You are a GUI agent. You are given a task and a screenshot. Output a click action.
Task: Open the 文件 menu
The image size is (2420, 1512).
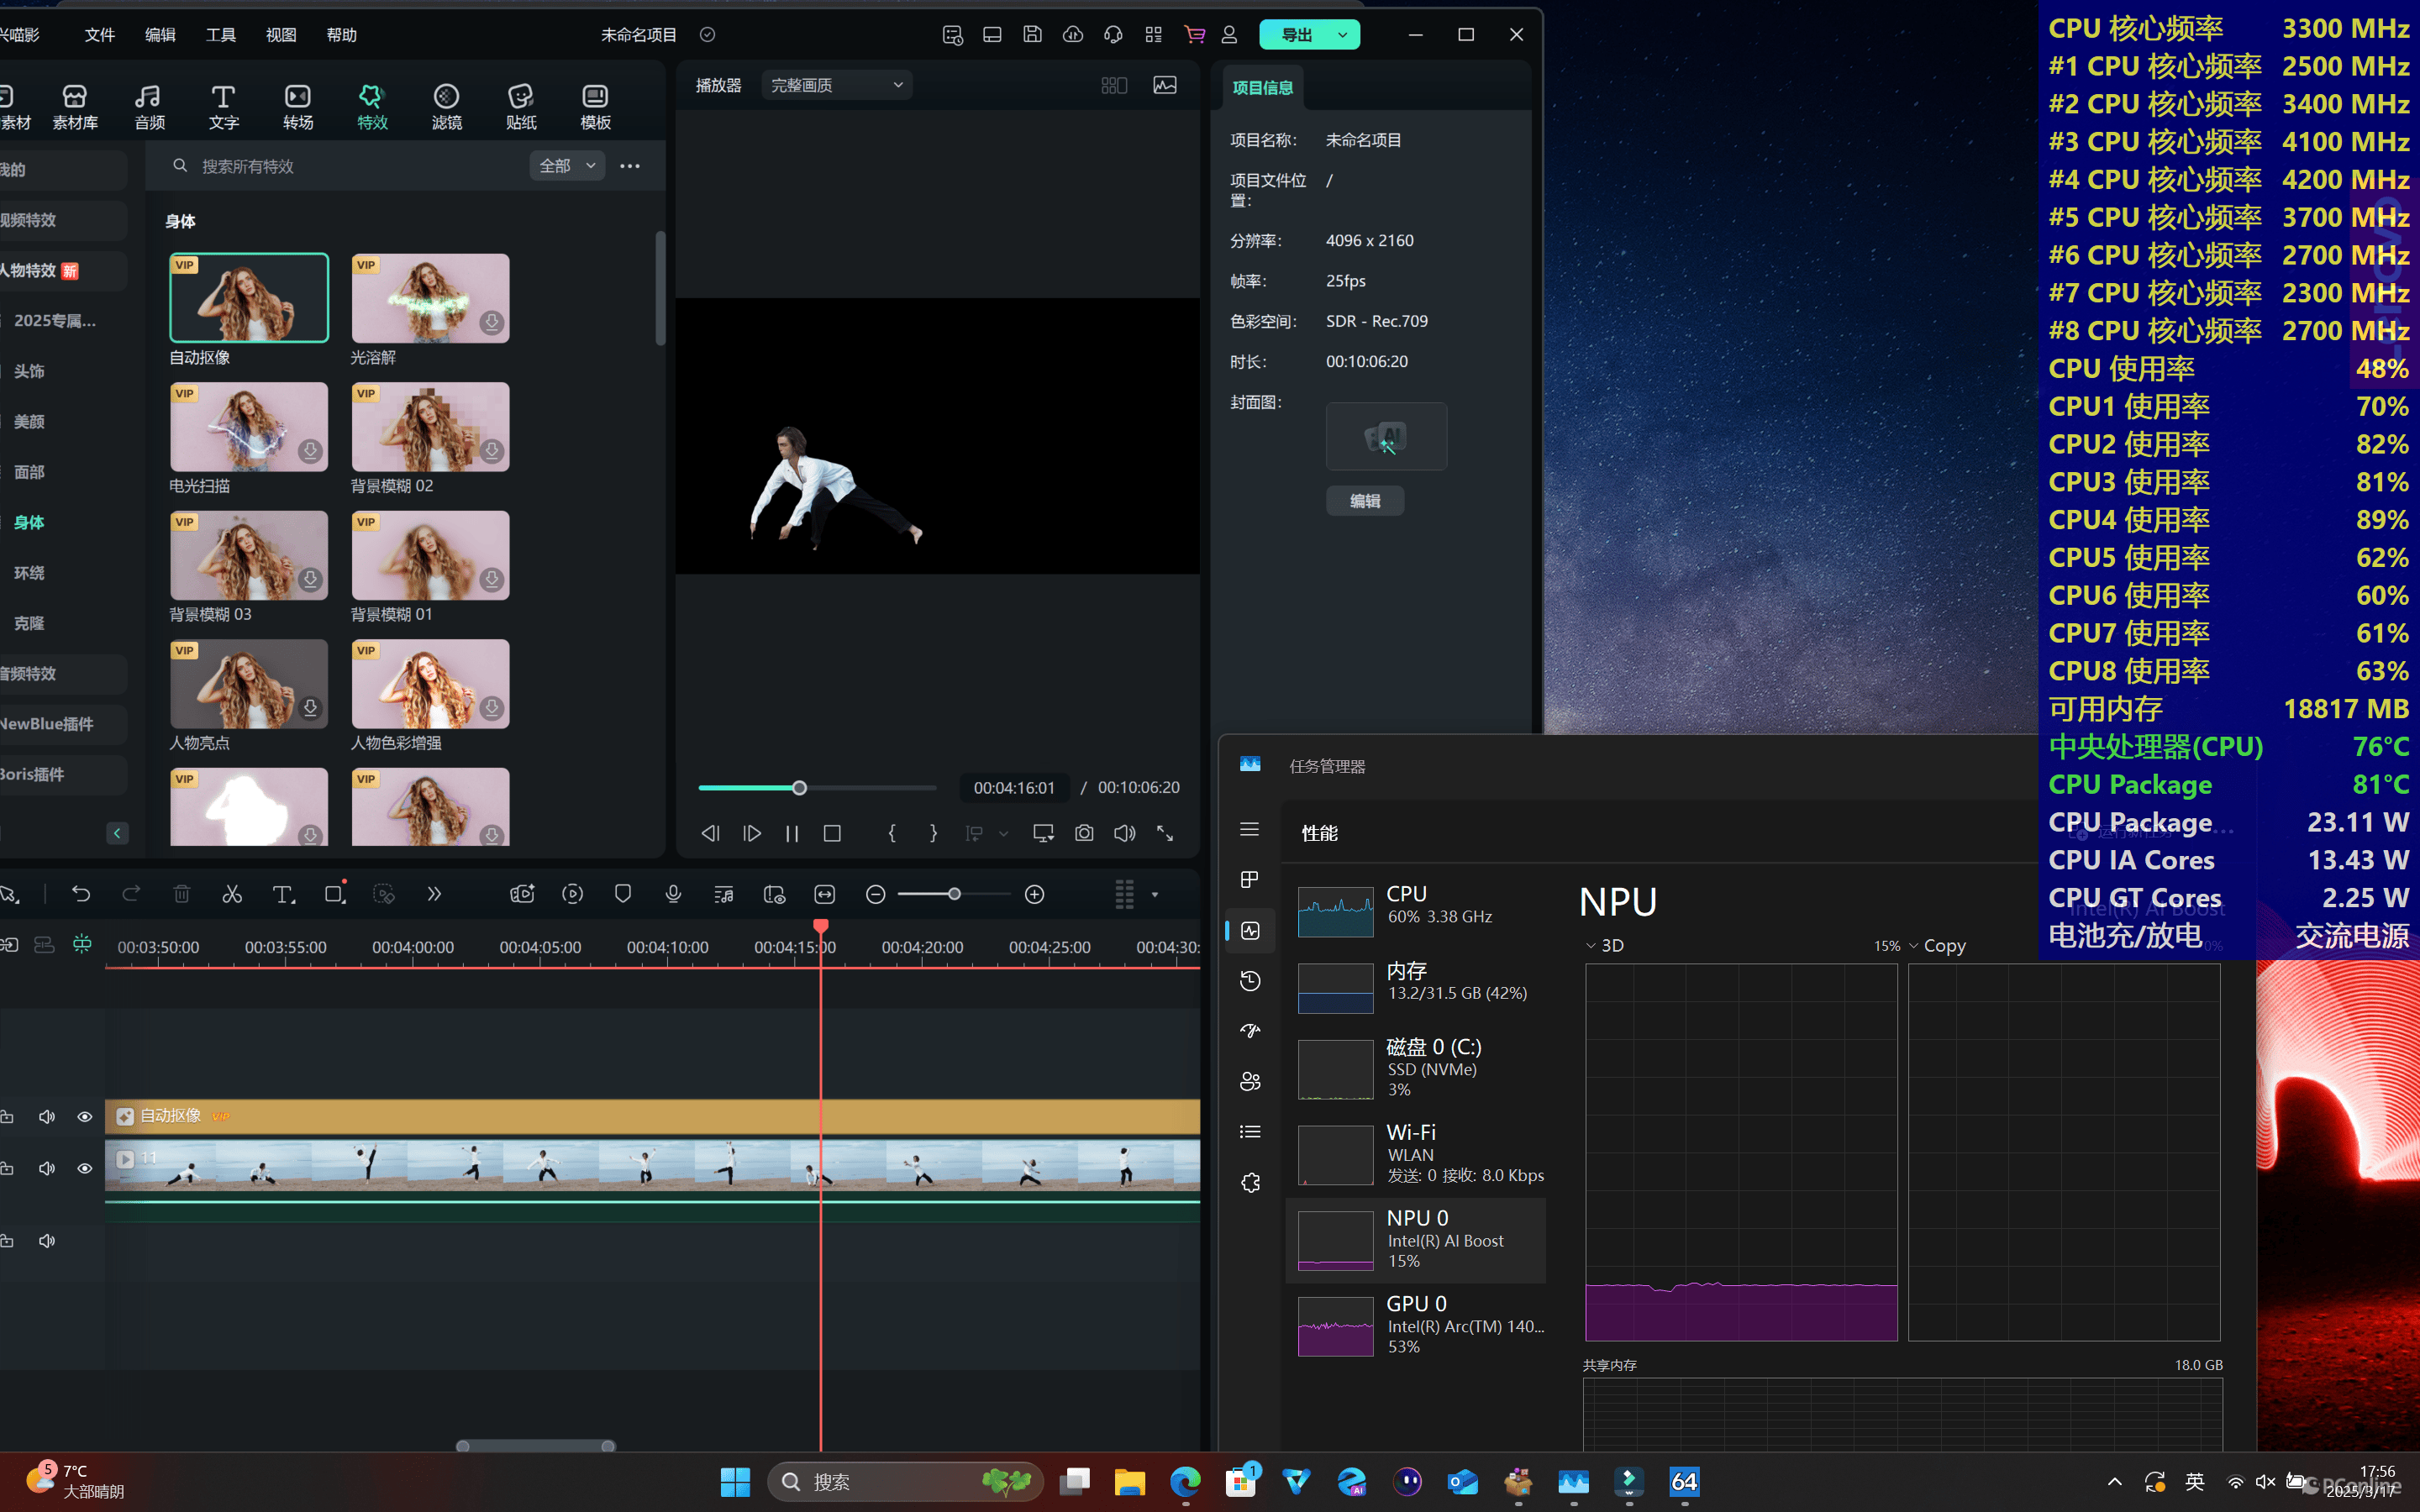[x=99, y=35]
